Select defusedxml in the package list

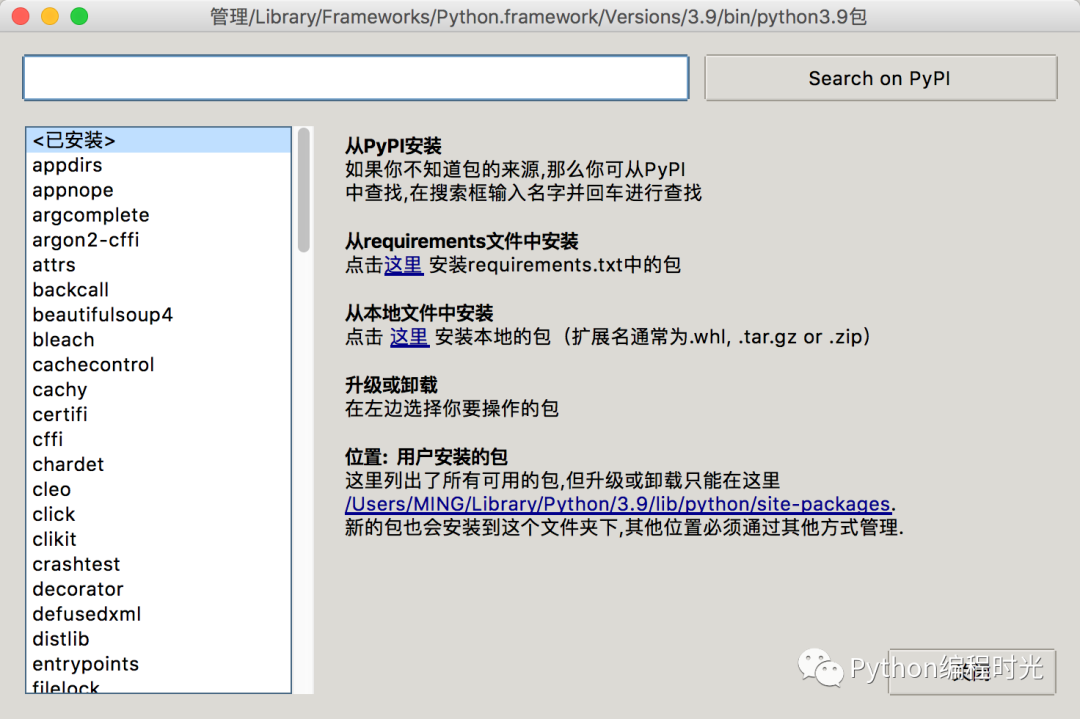(158, 614)
